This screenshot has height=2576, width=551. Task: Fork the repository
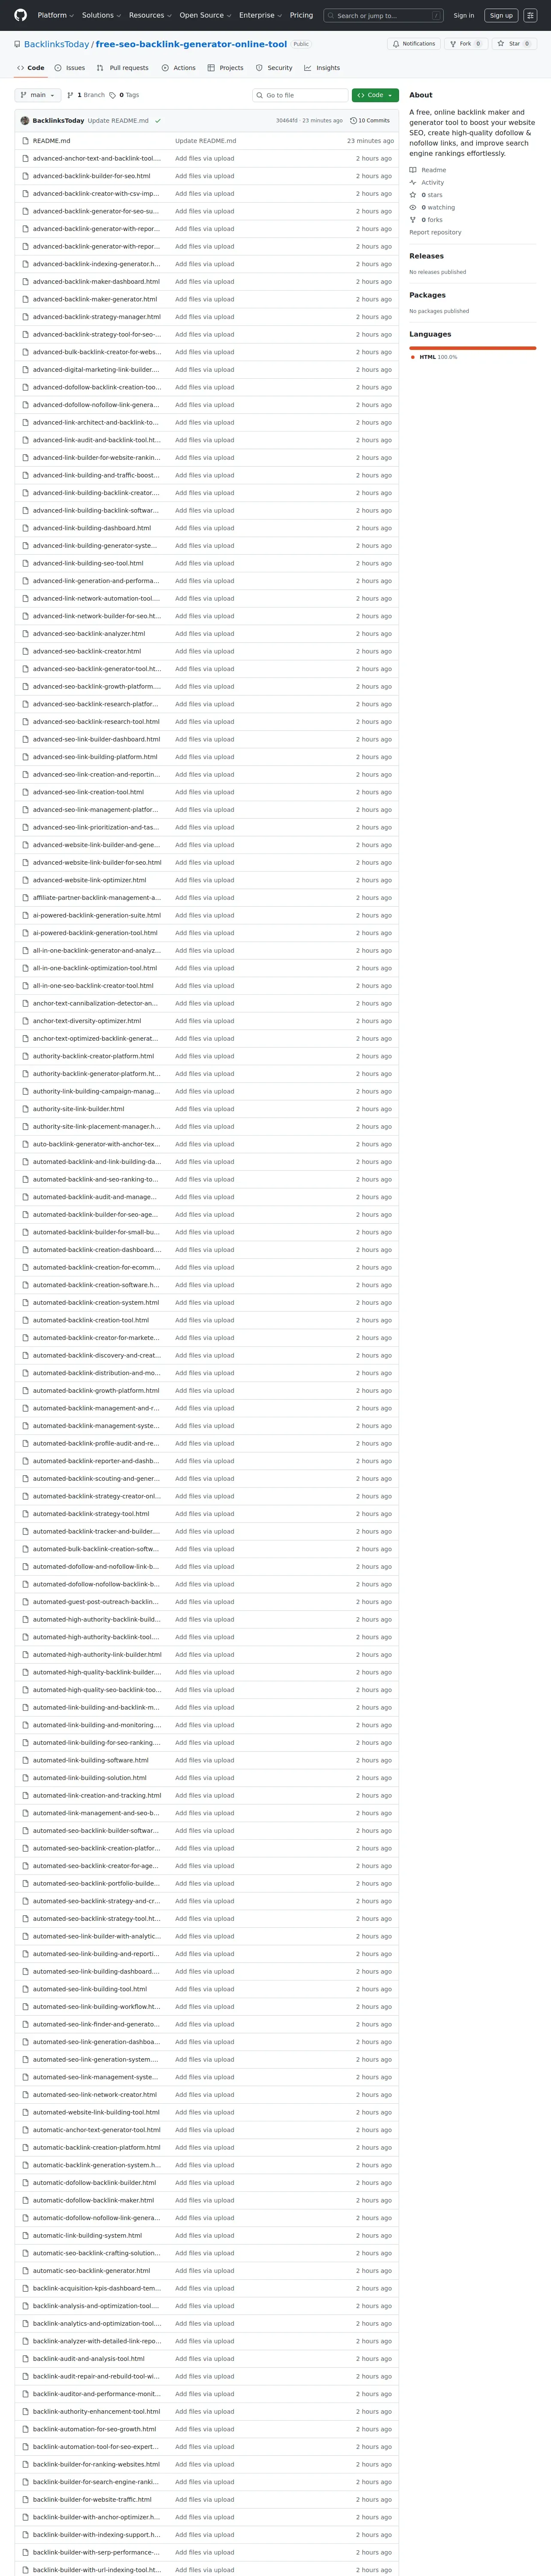466,44
